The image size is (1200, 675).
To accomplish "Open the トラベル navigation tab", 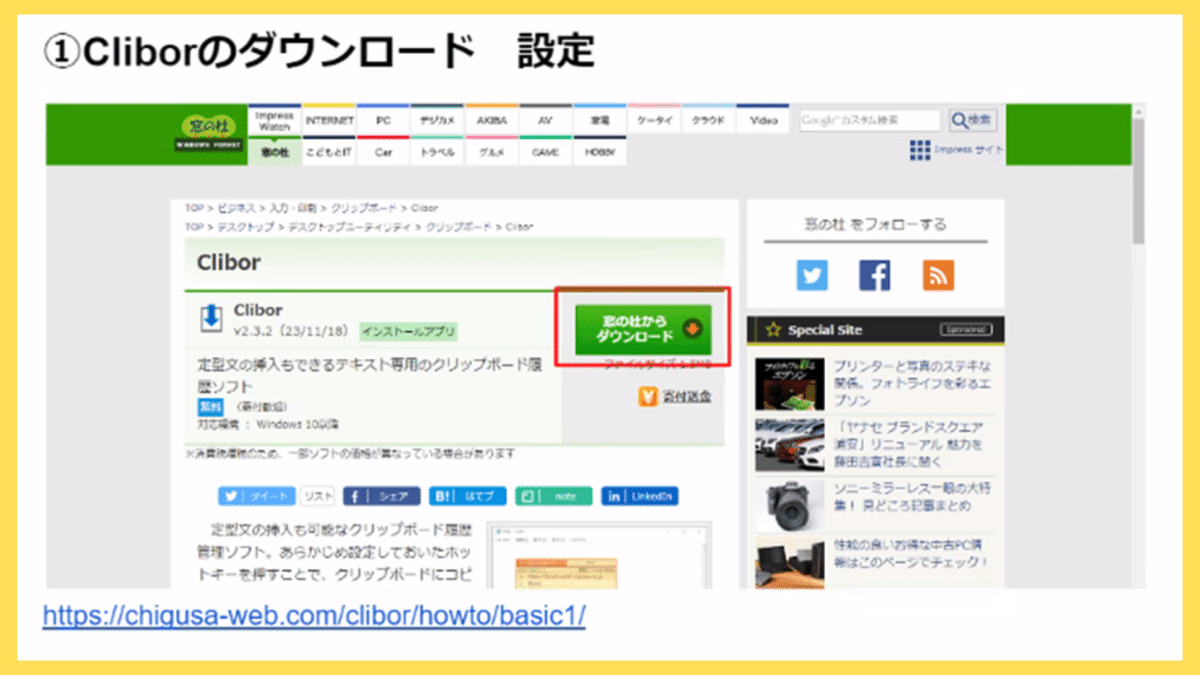I will pos(437,152).
